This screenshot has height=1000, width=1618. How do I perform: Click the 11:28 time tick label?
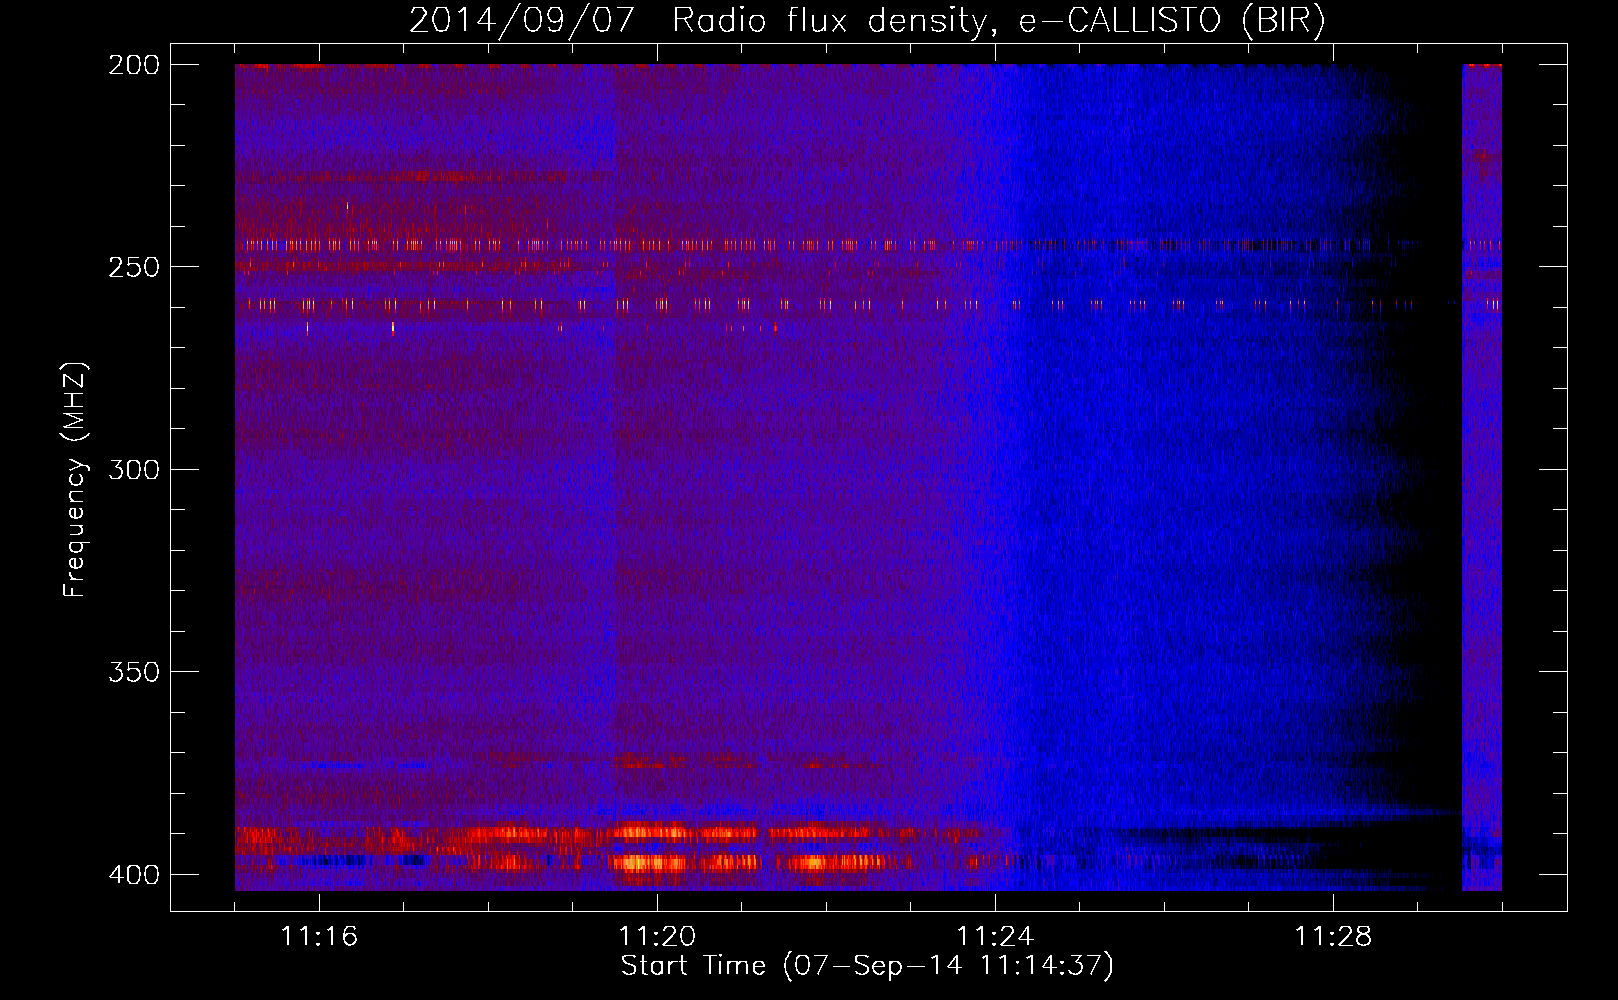click(x=1333, y=936)
